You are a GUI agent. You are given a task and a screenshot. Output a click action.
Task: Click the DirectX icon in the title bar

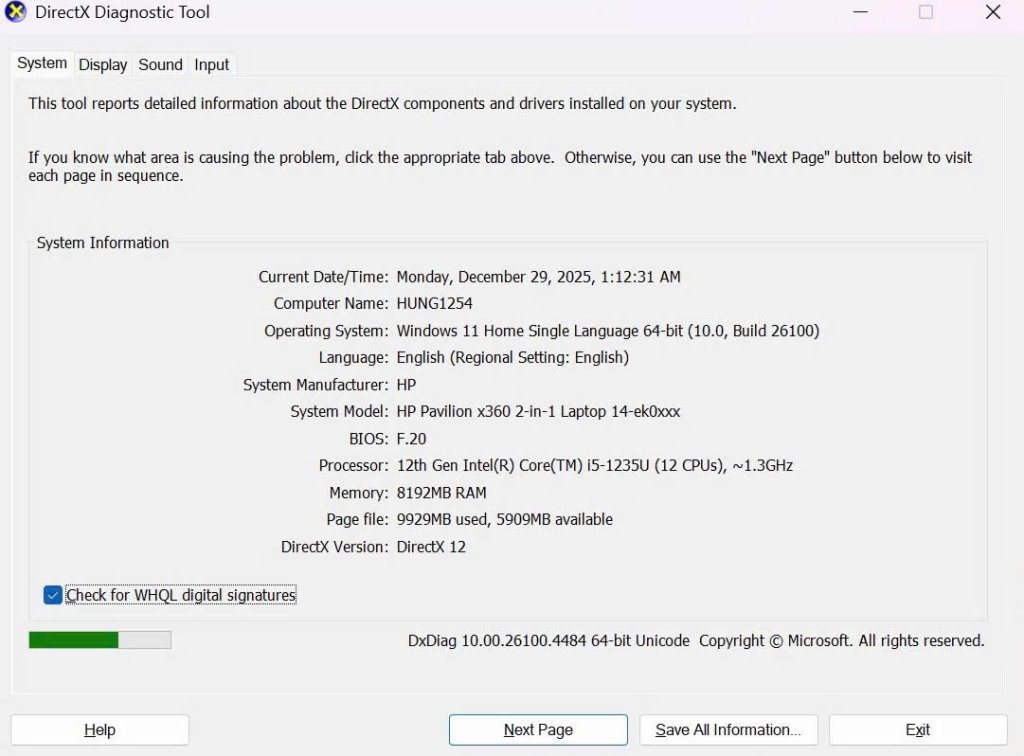16,13
